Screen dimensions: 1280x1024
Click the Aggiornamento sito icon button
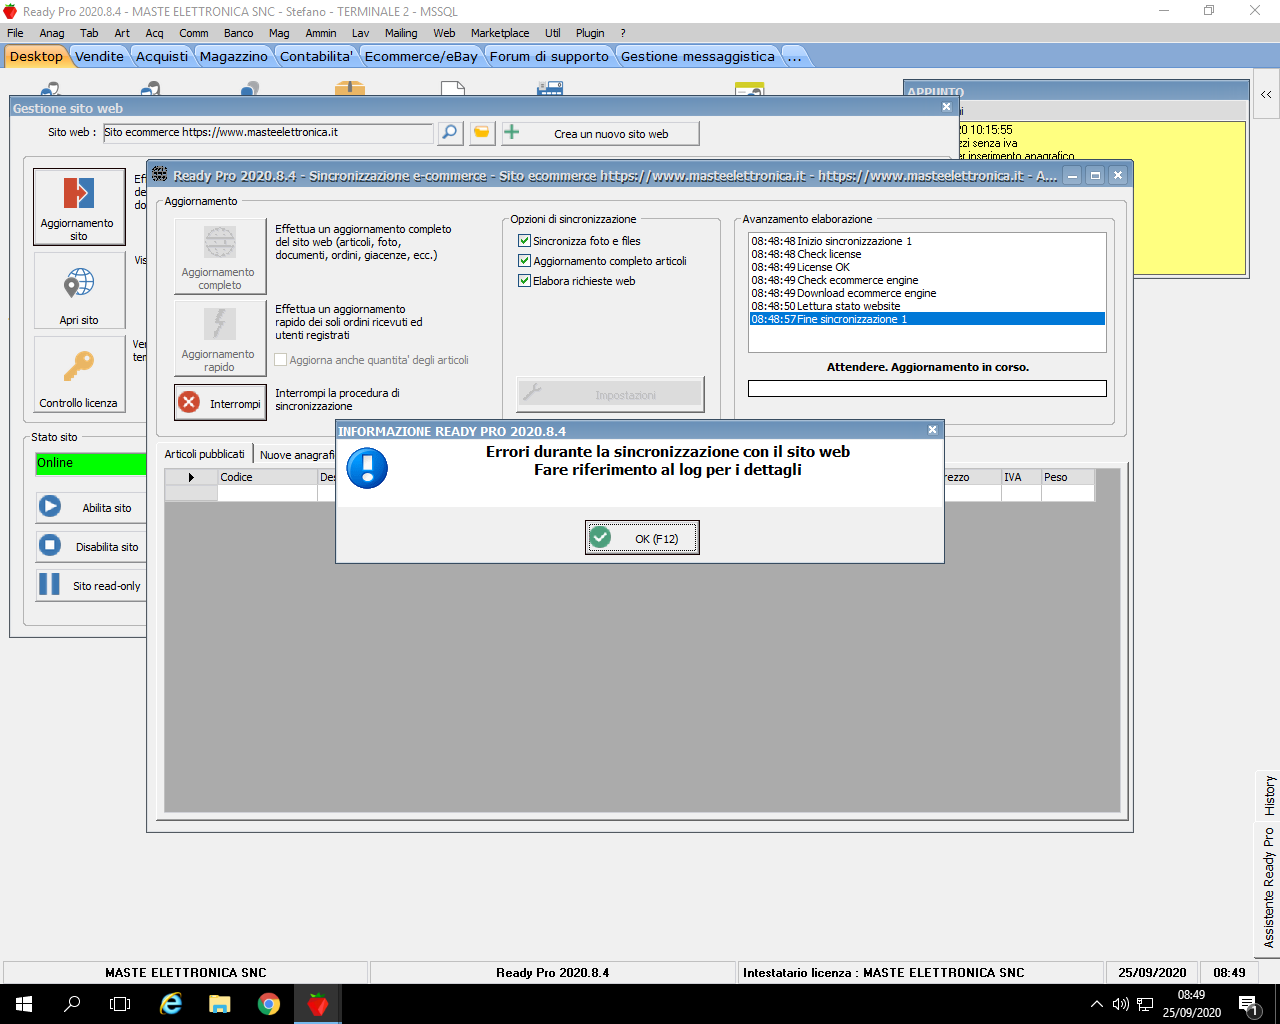(x=79, y=206)
